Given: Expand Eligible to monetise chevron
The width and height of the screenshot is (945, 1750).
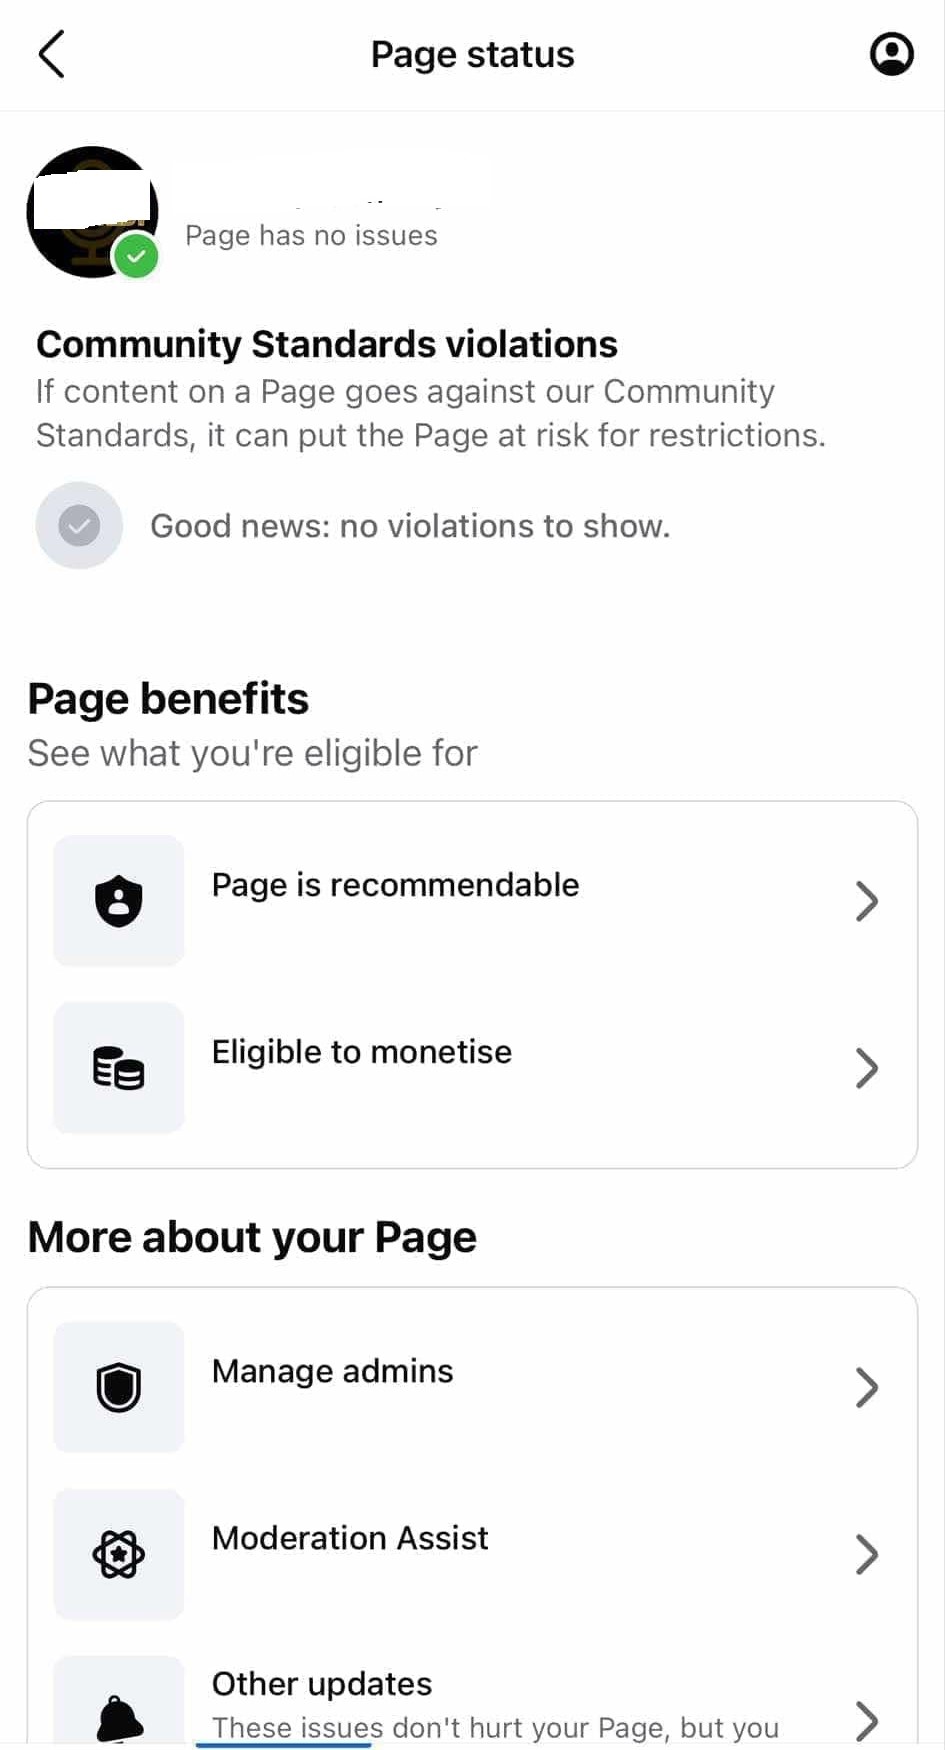Looking at the screenshot, I should coord(867,1068).
